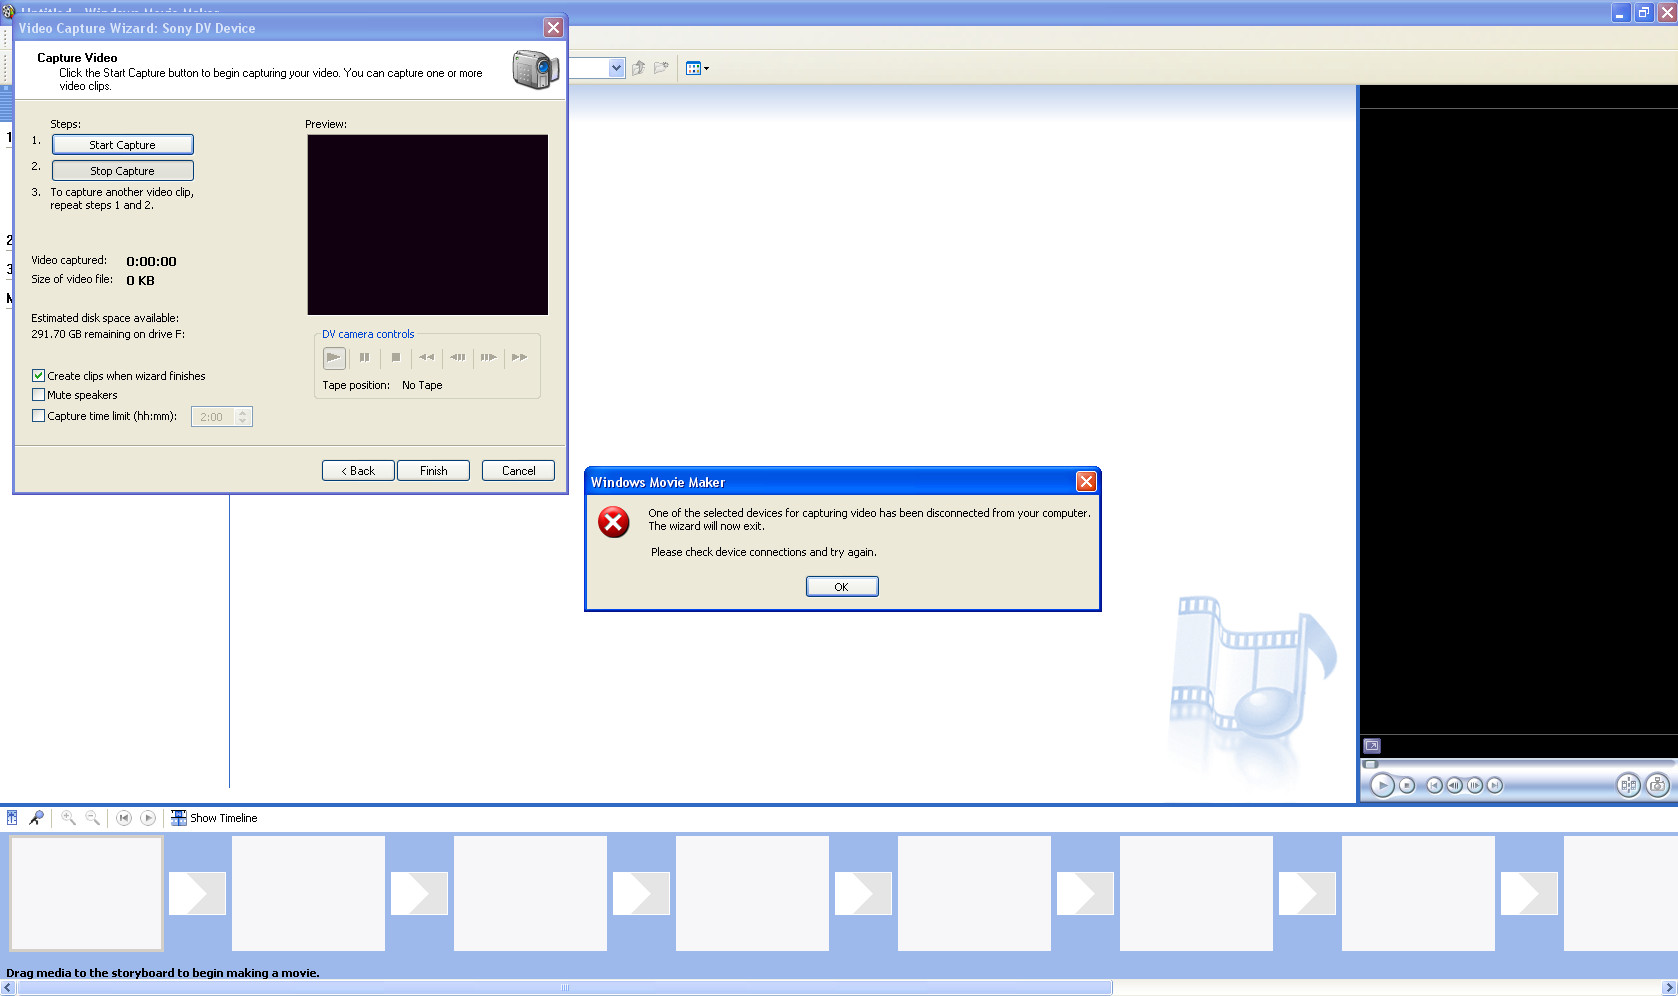The width and height of the screenshot is (1678, 996).
Task: Click the Rewind Storyboard button
Action: [124, 818]
